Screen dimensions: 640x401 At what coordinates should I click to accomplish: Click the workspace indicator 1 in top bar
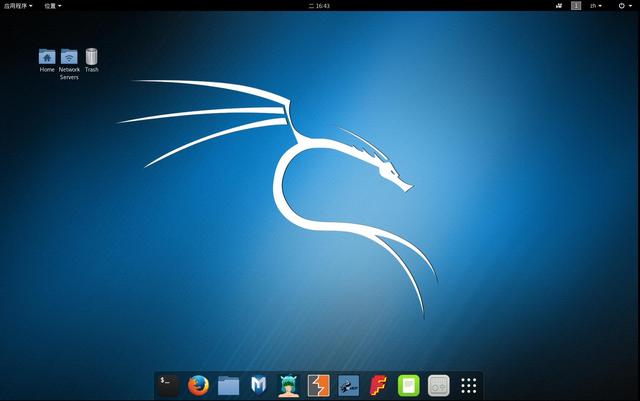tap(576, 6)
